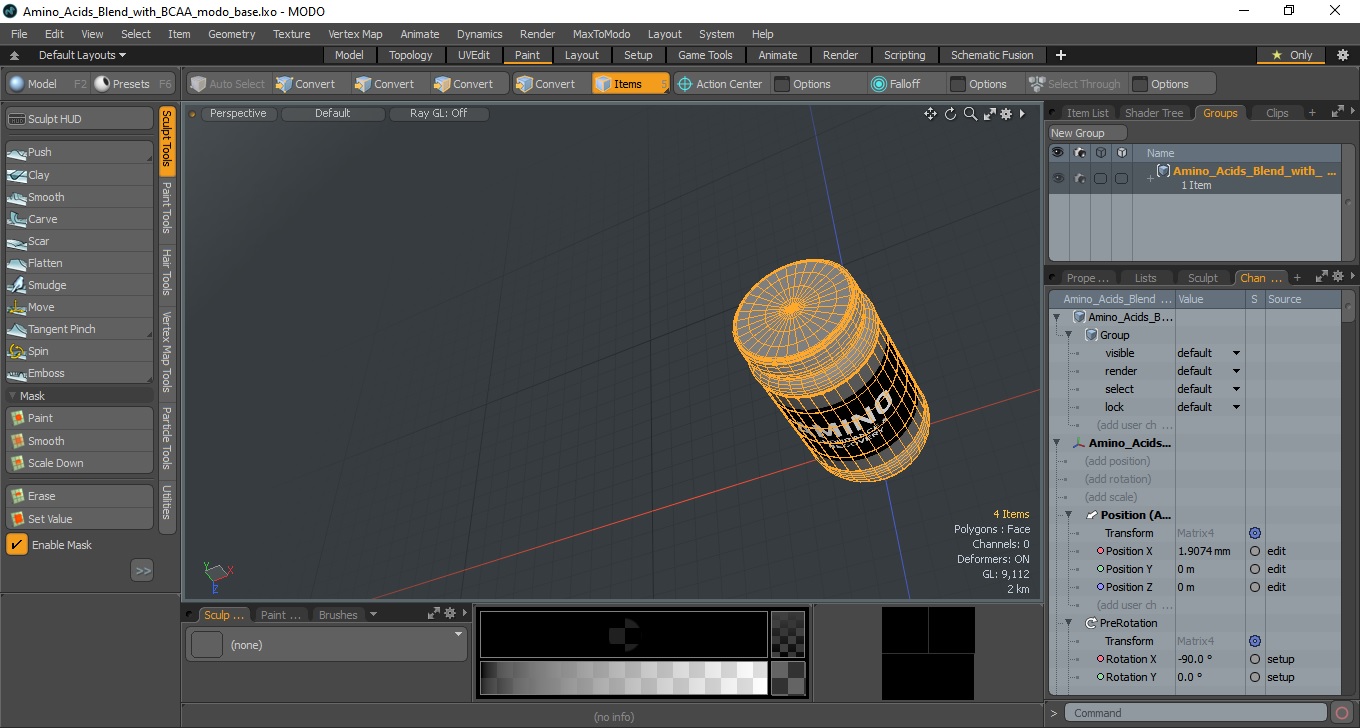Click the lower checkered swatch by gradient
The image size is (1360, 728).
pos(788,677)
